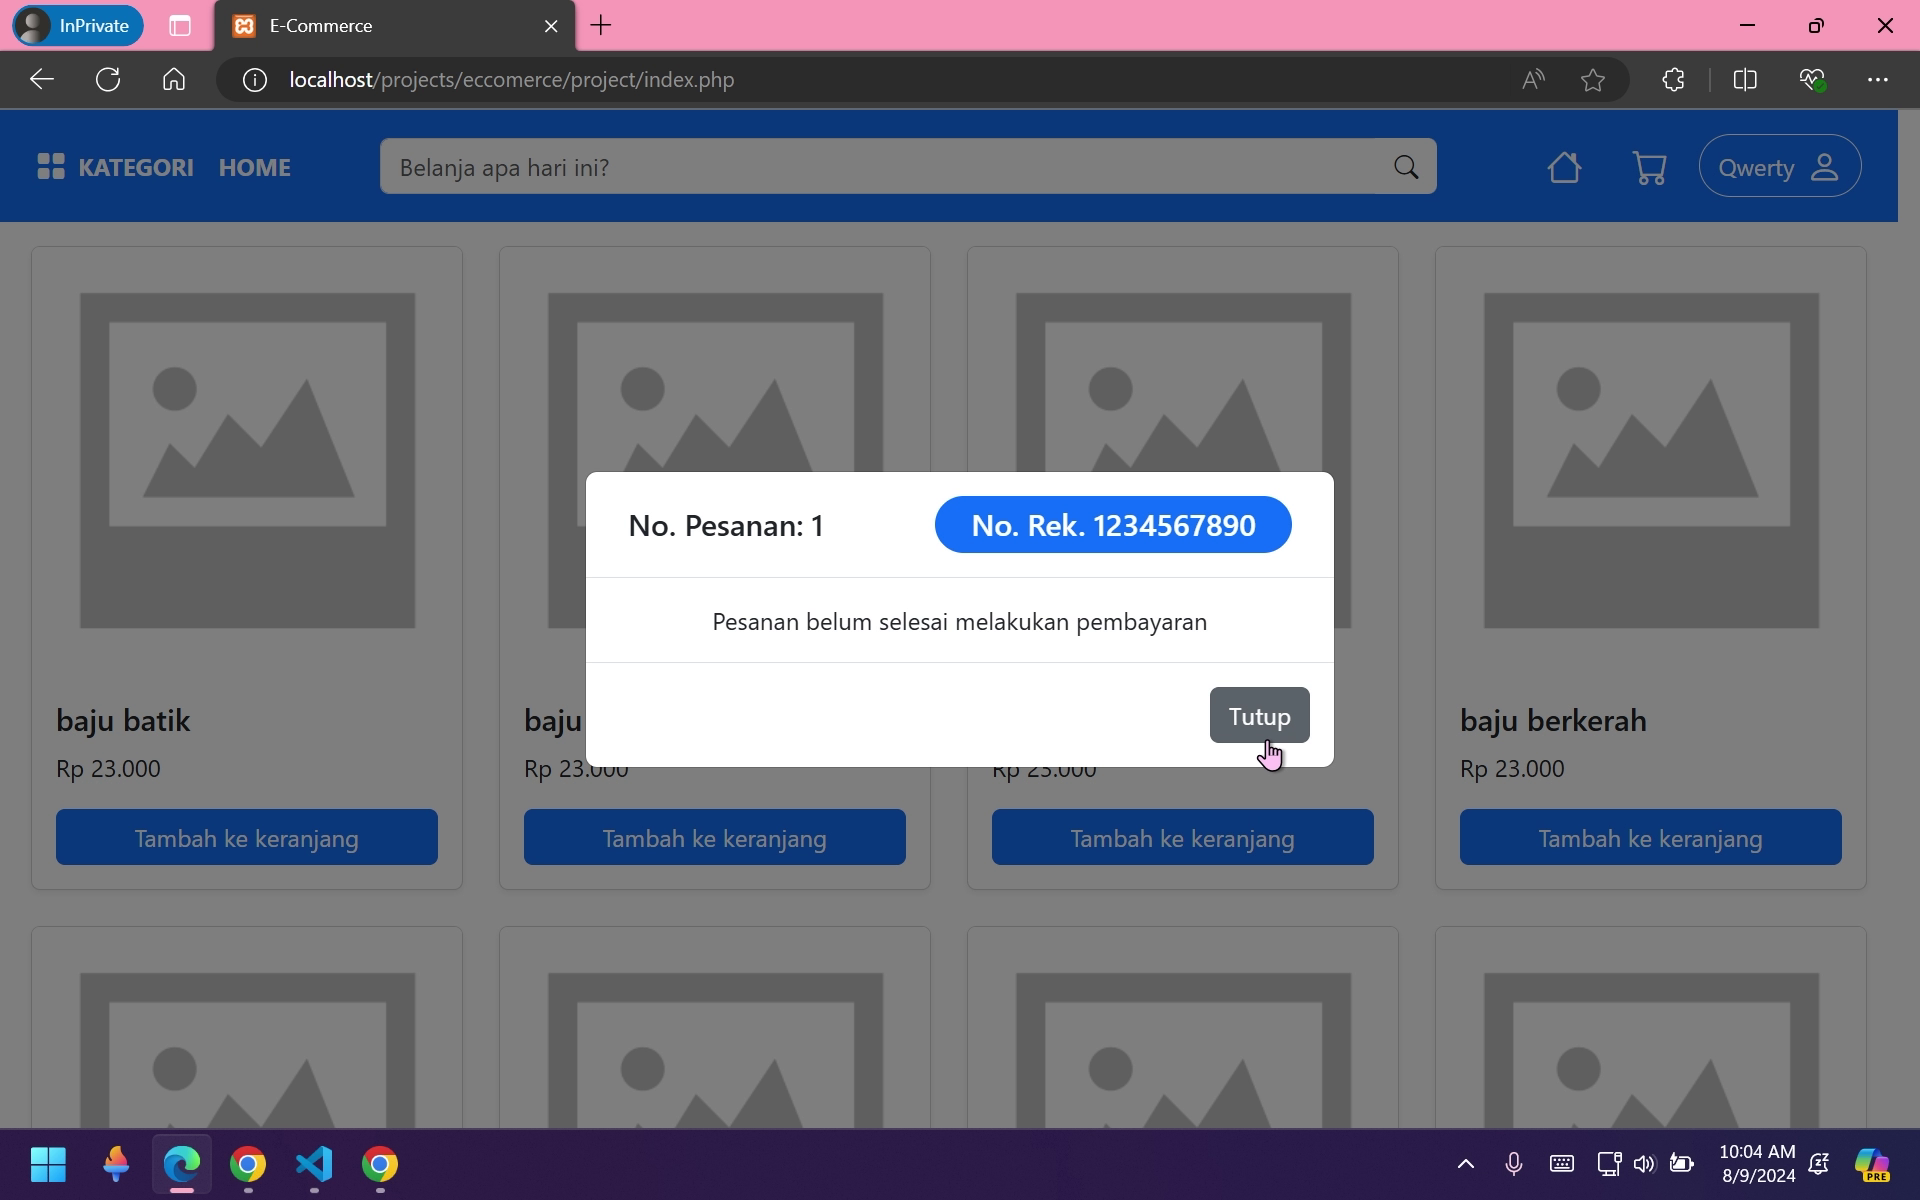1920x1200 pixels.
Task: Open volume settings in system tray
Action: click(x=1644, y=1164)
